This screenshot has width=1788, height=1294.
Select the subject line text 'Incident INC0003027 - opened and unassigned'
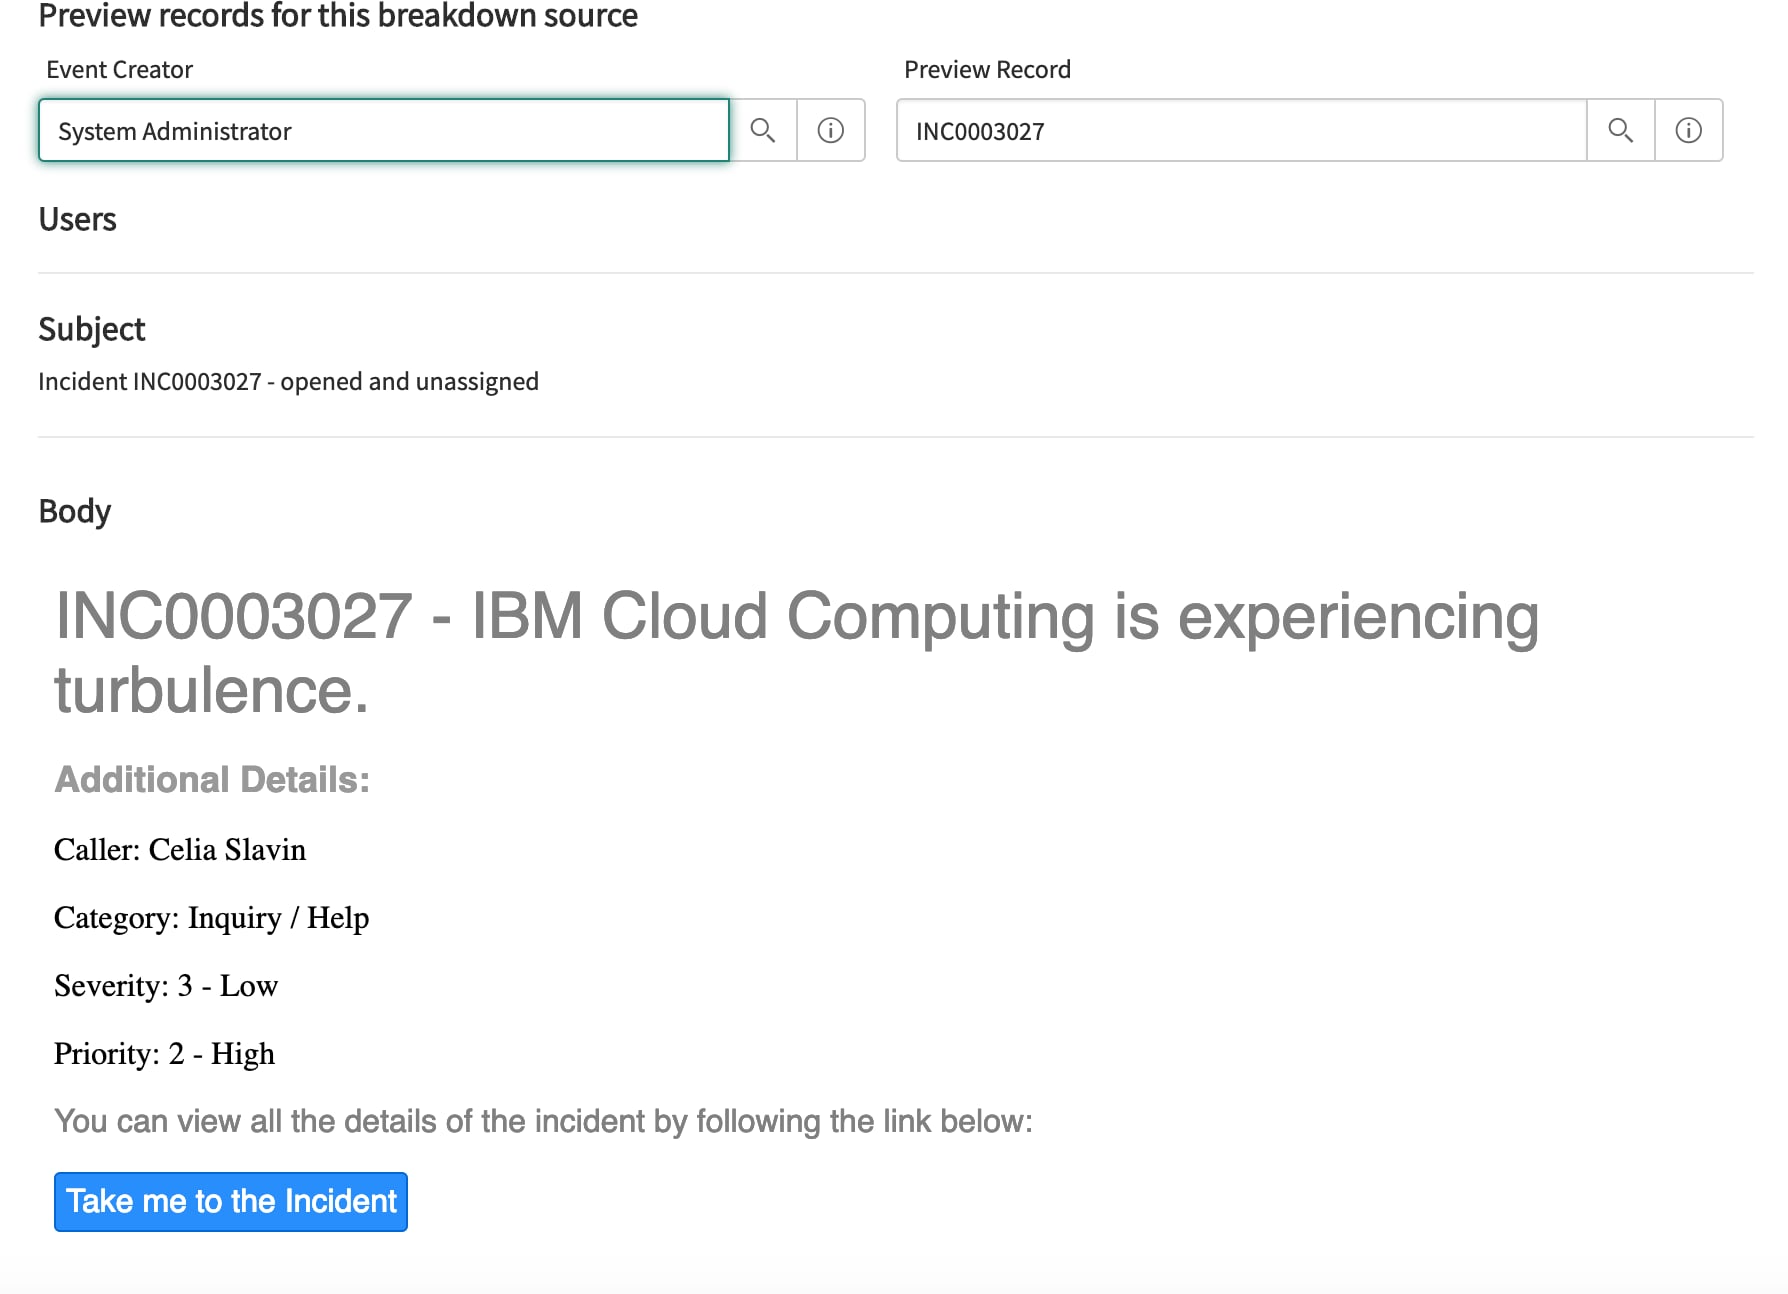pyautogui.click(x=288, y=382)
